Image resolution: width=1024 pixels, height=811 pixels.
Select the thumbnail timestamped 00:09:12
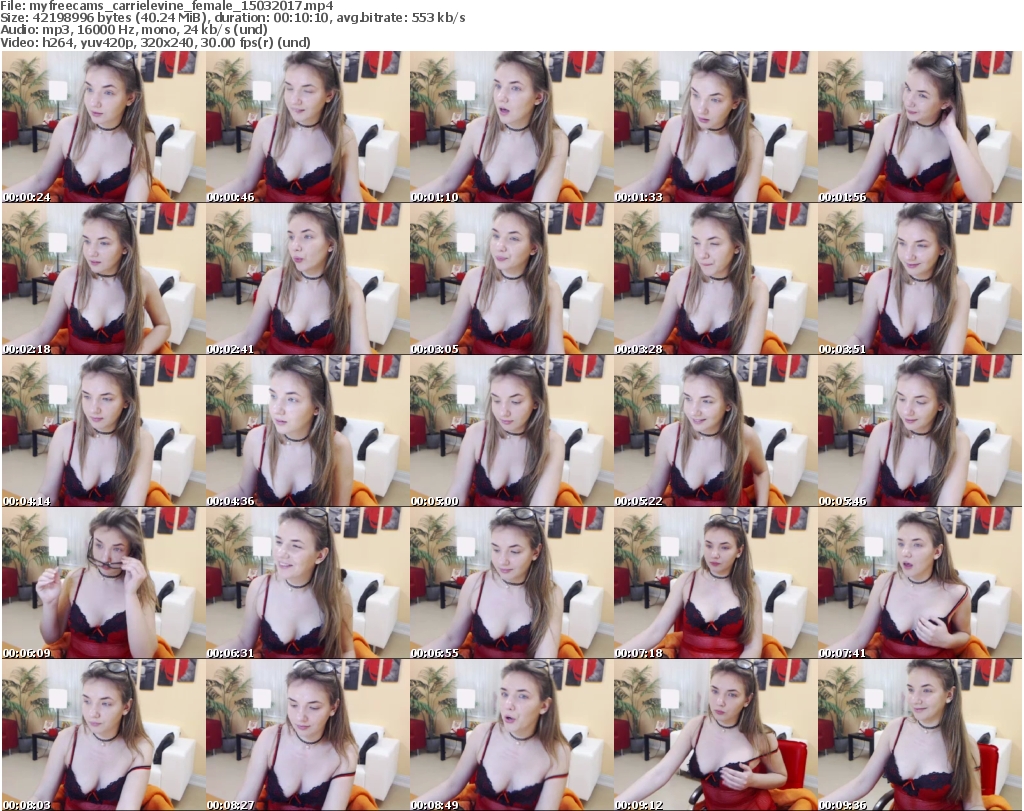[716, 735]
